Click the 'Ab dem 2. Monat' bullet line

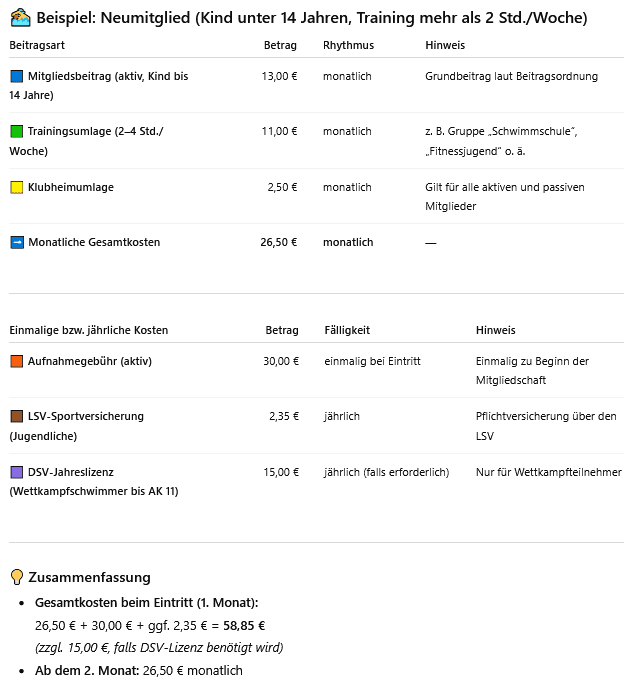coord(138,670)
